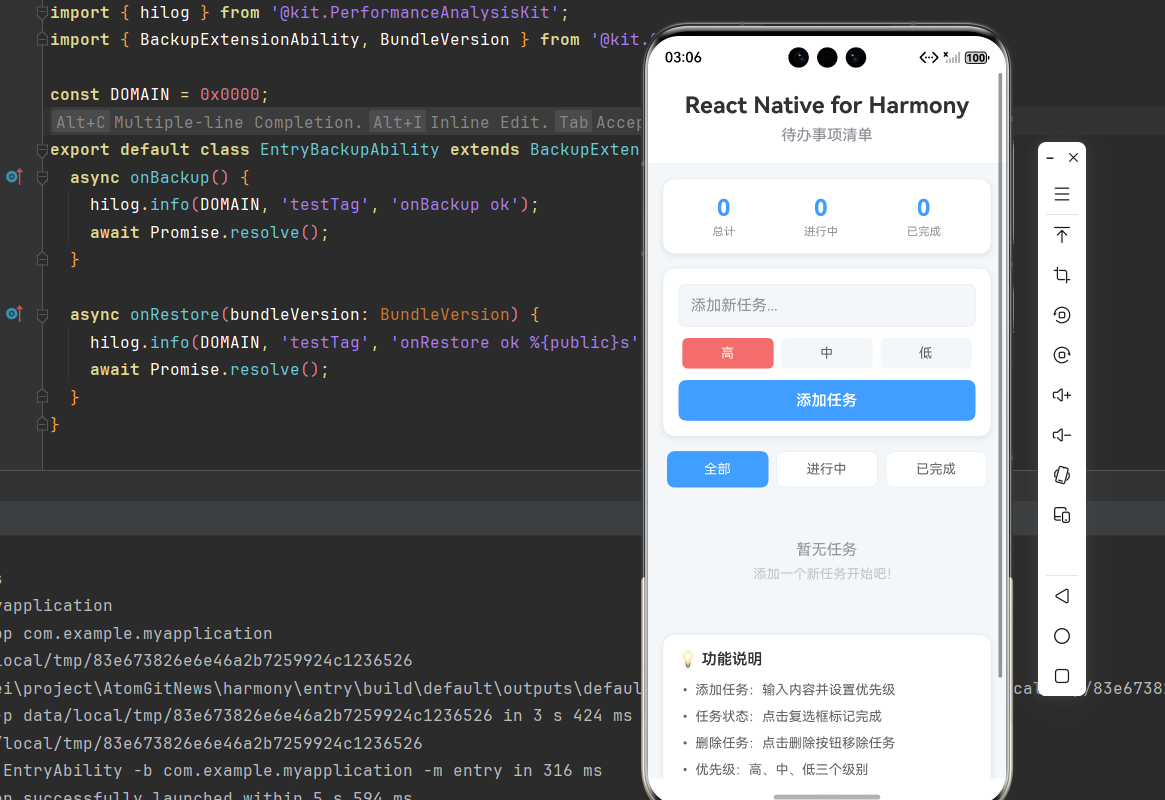
Task: Click the emulator arrow-up-to-bar icon
Action: click(x=1062, y=235)
